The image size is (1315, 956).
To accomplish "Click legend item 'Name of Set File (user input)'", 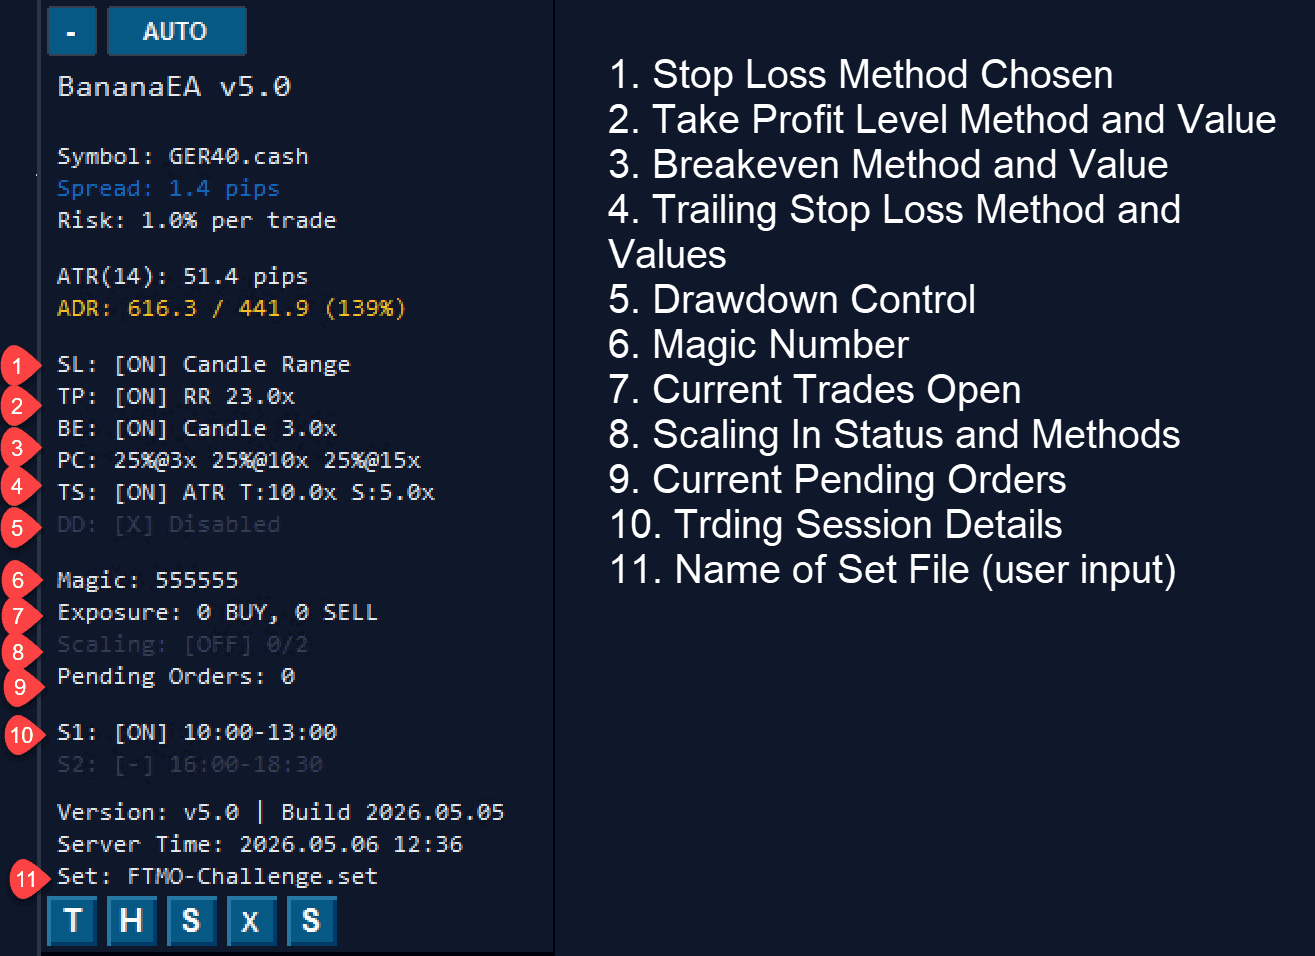I will click(893, 570).
